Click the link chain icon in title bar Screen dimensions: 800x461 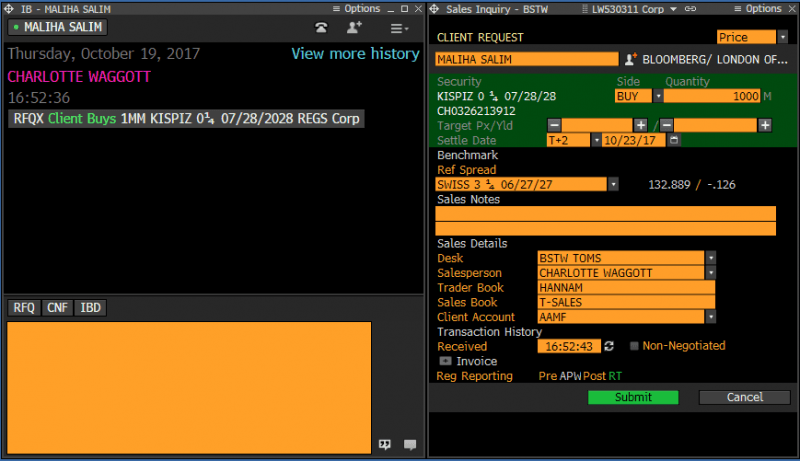click(x=690, y=9)
